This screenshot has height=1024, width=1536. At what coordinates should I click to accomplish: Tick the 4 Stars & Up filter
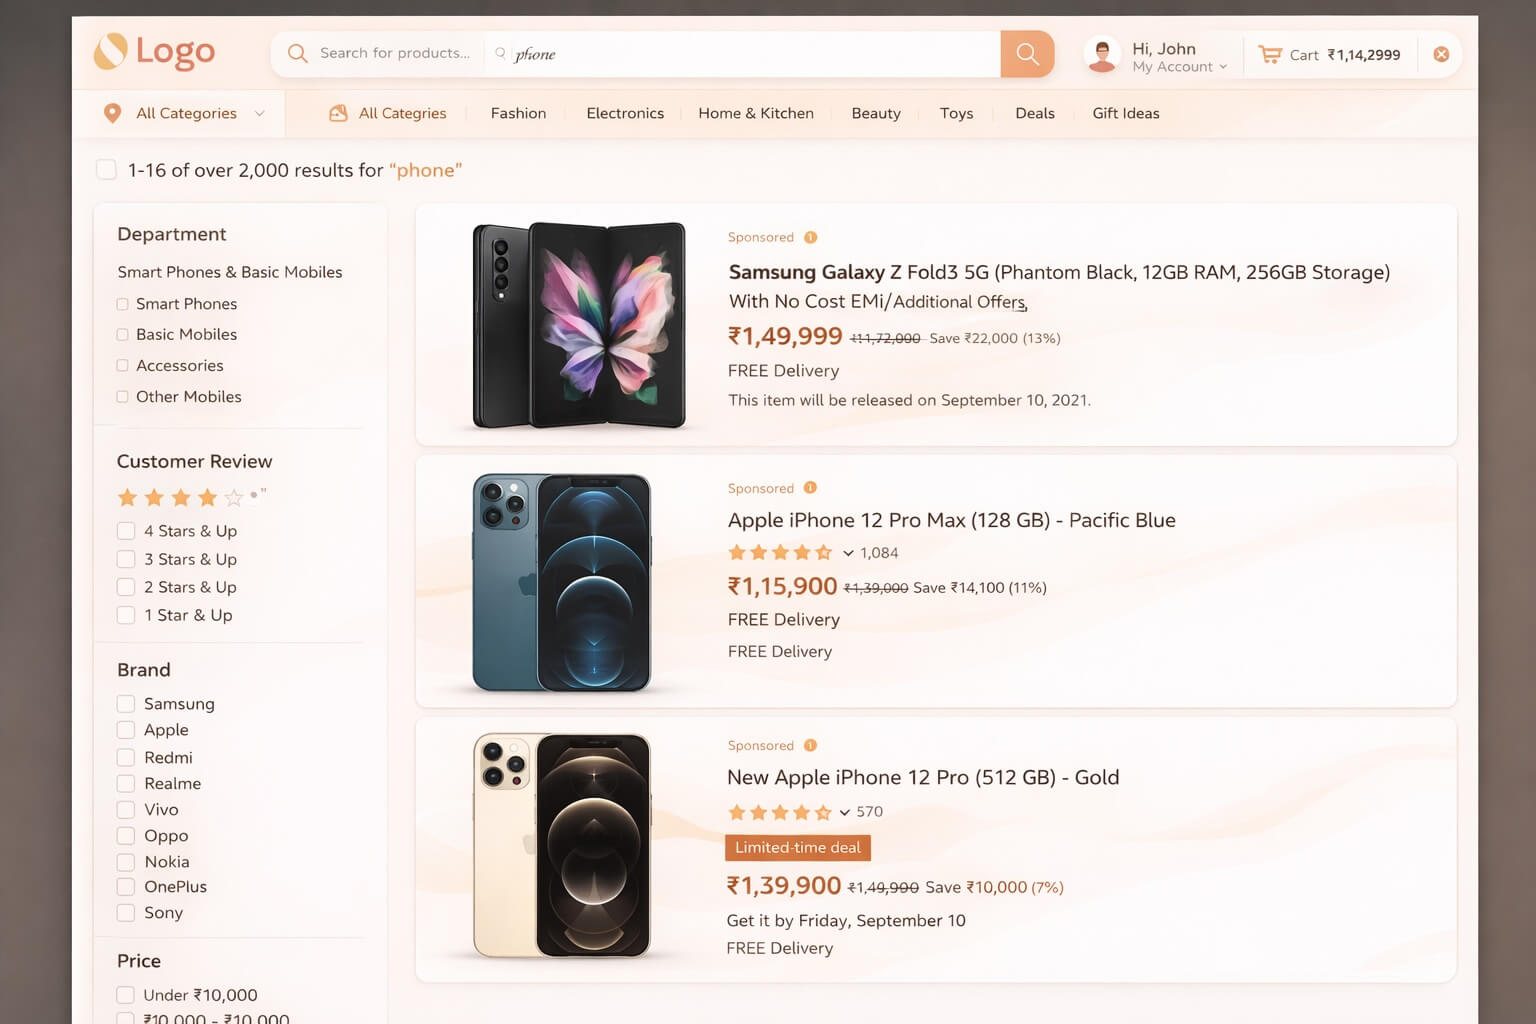[x=126, y=531]
